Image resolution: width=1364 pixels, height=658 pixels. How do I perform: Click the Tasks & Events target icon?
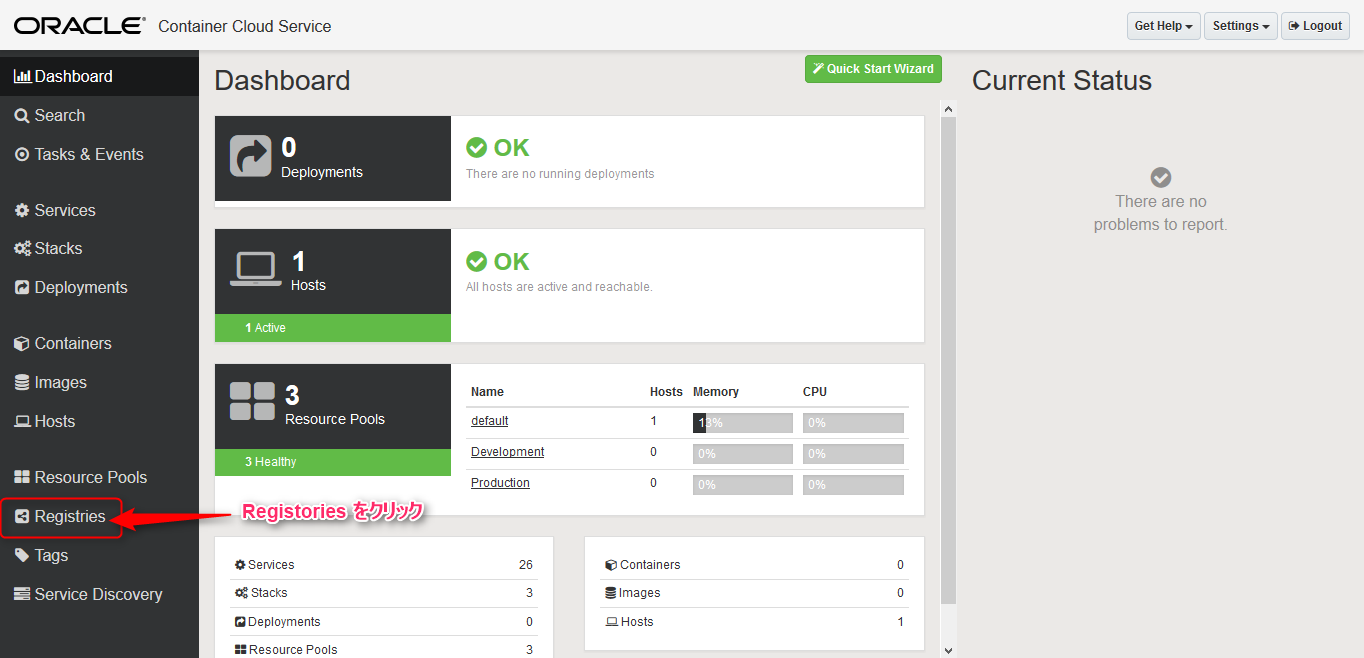[22, 155]
